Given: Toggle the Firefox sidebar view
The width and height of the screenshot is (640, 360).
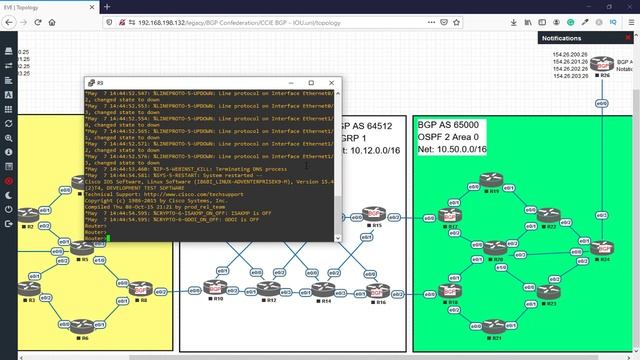Looking at the screenshot, I should (x=542, y=22).
